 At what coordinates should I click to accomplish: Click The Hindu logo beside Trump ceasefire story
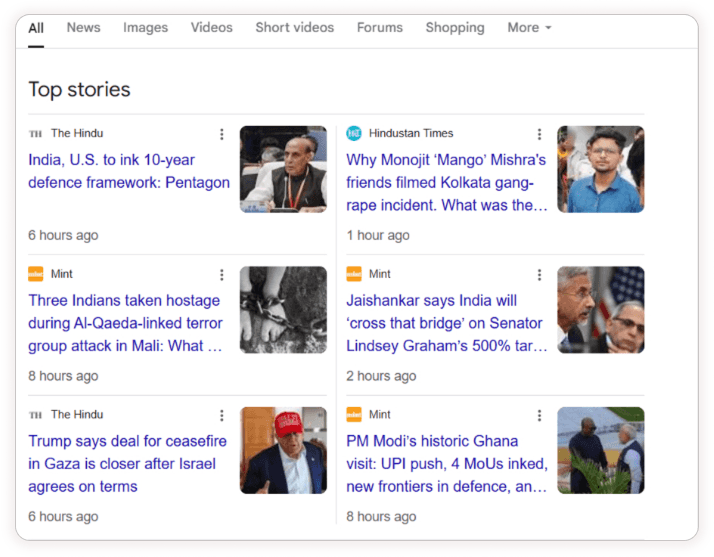pos(36,414)
